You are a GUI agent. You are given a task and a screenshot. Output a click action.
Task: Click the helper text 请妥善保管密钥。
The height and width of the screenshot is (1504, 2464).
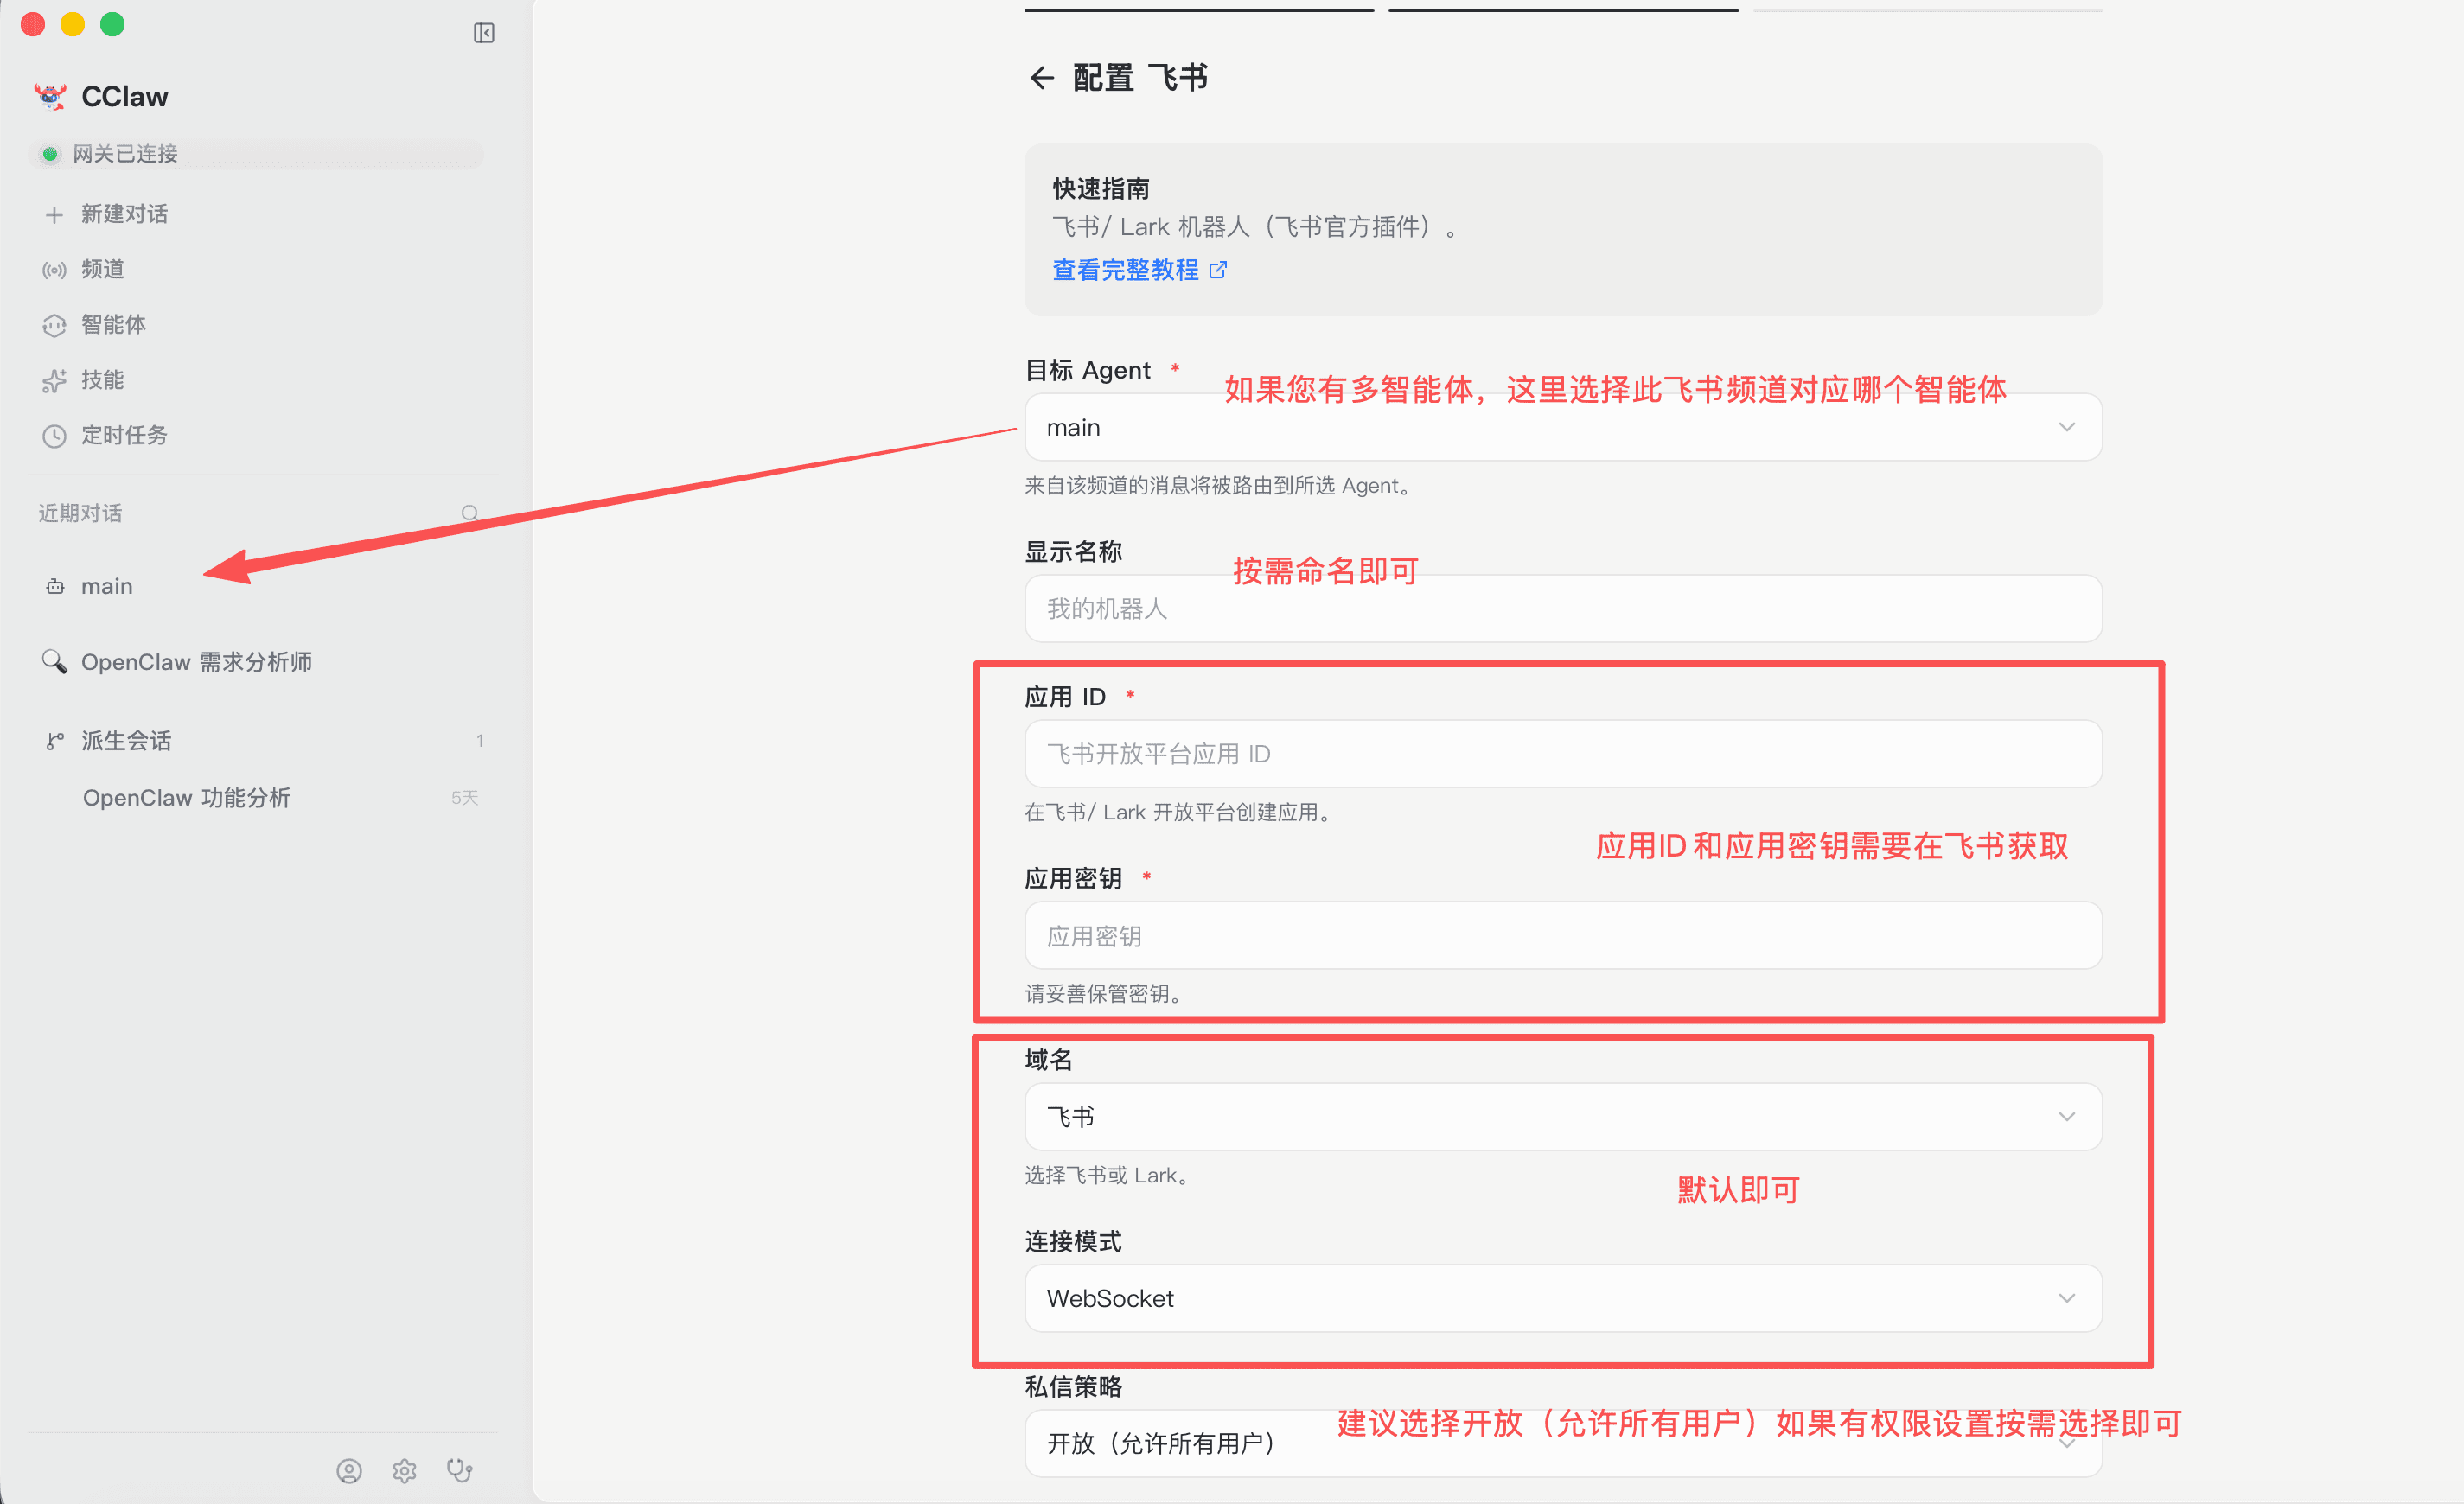pos(1106,993)
